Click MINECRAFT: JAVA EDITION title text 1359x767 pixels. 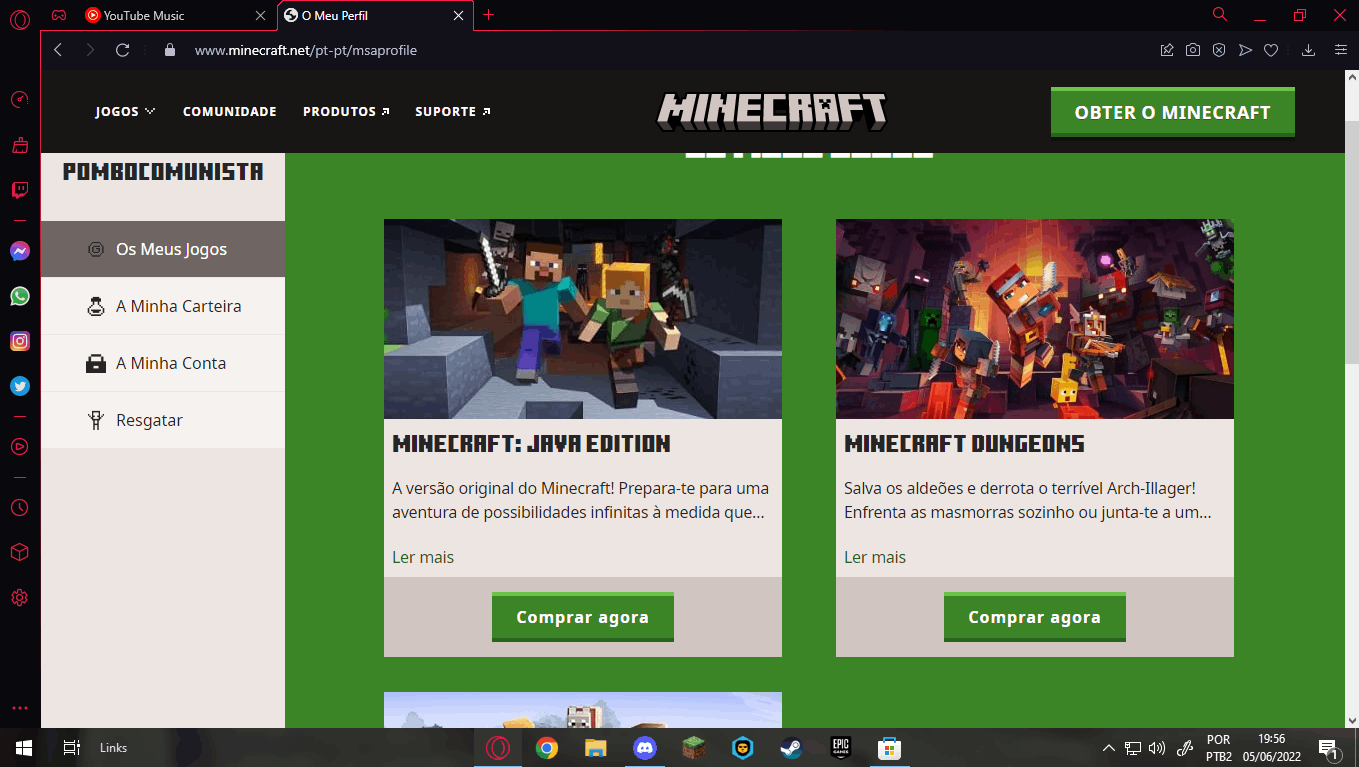coord(531,444)
